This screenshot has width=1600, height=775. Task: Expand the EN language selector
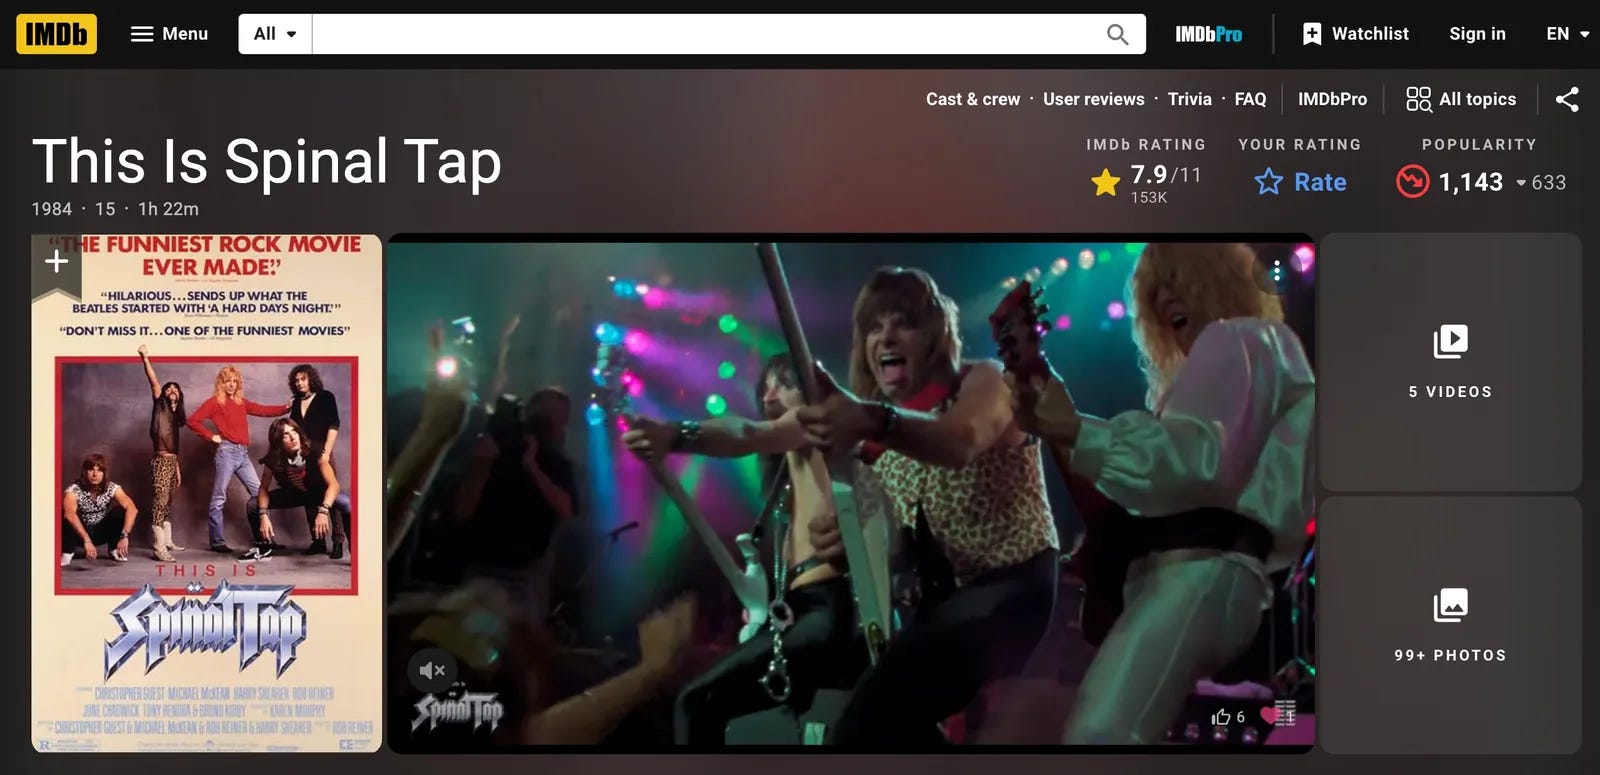[x=1567, y=34]
